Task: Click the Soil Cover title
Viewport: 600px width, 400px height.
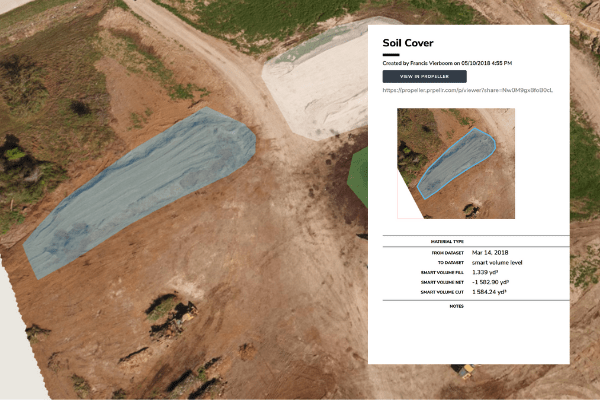Action: pyautogui.click(x=408, y=43)
